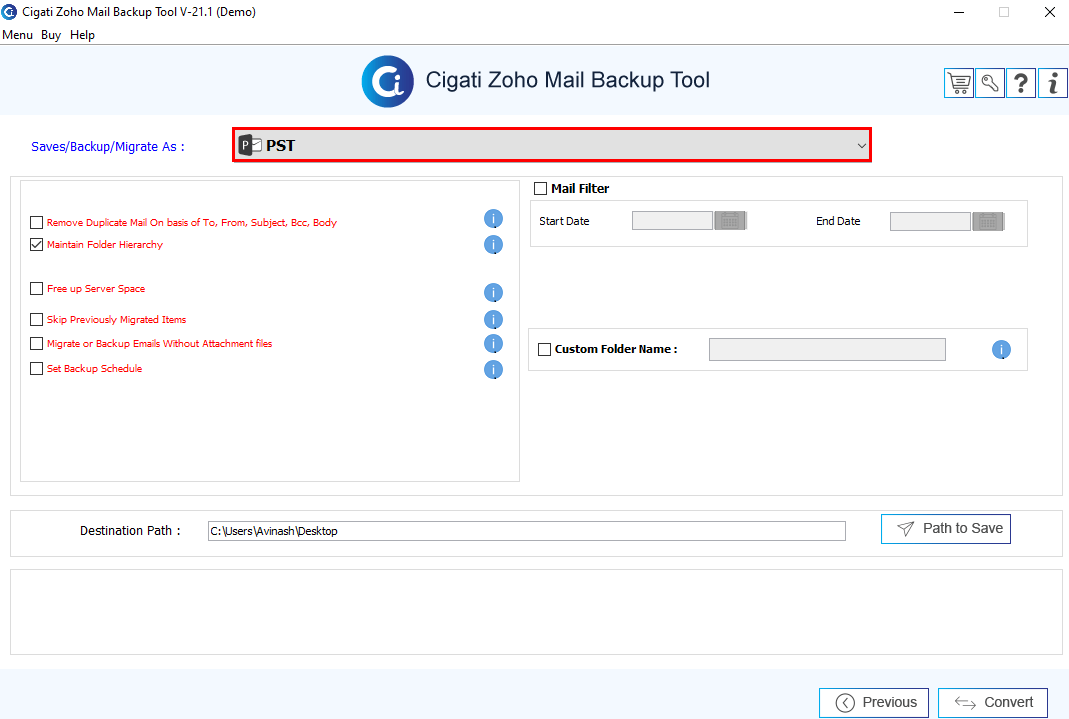Click the app icon in title bar
The width and height of the screenshot is (1069, 719).
(9, 12)
